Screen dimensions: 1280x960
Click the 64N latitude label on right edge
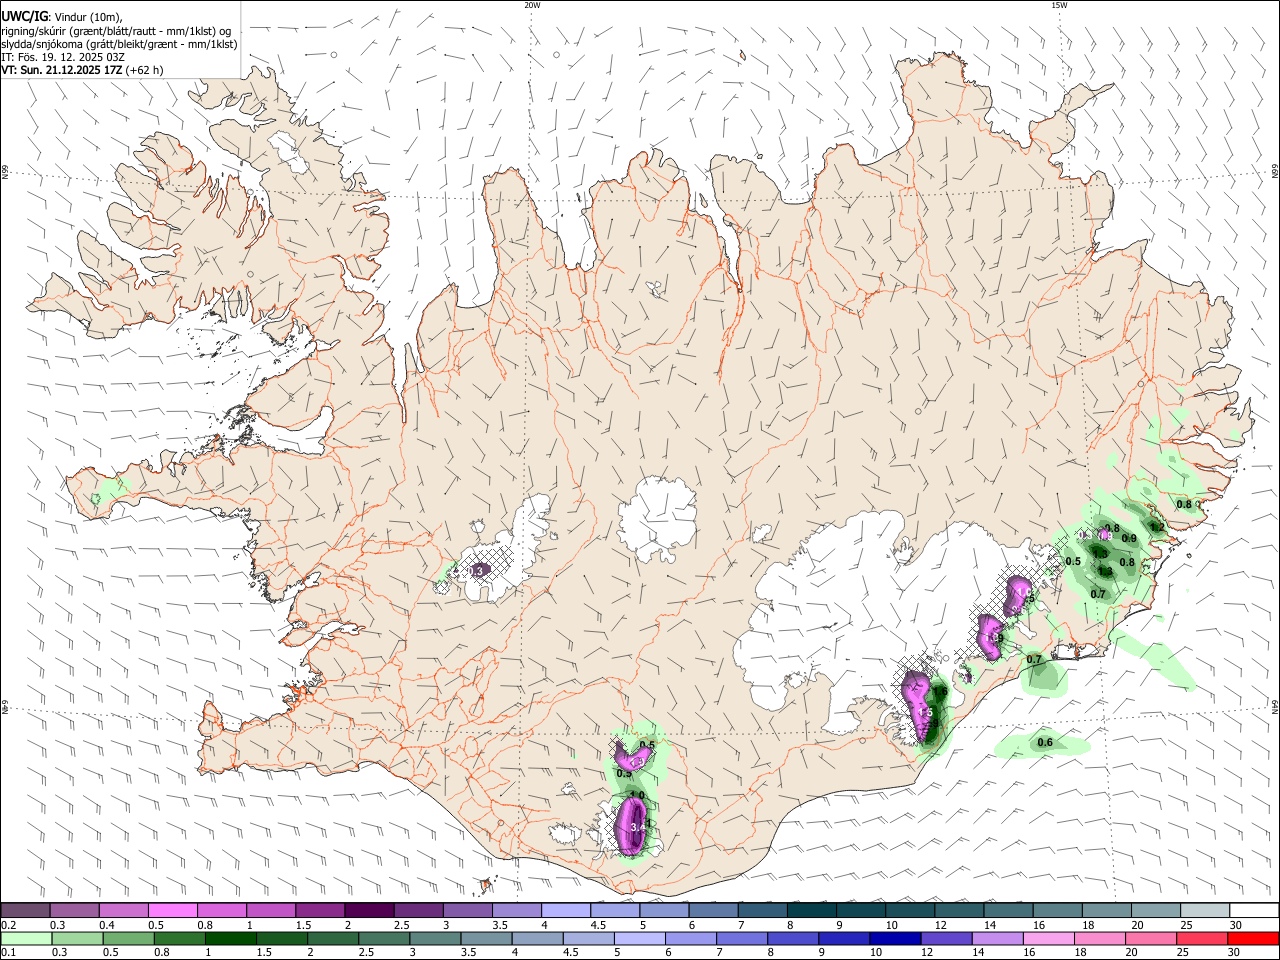tap(1275, 706)
